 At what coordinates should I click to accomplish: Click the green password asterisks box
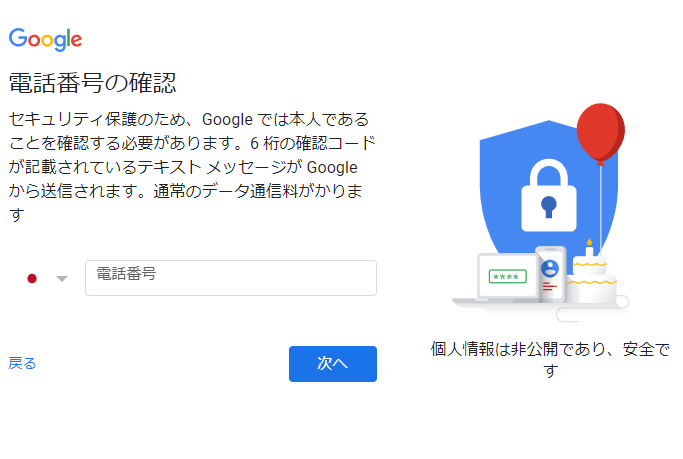pyautogui.click(x=508, y=276)
